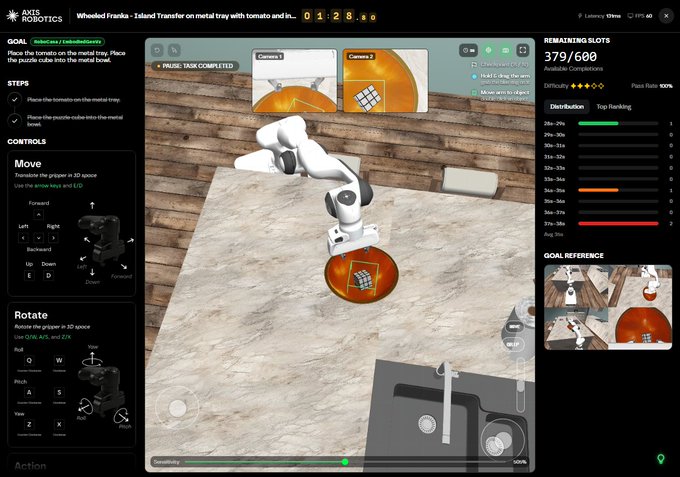Click the A key pitch counter-clockwise
680x477 pixels.
[29, 392]
